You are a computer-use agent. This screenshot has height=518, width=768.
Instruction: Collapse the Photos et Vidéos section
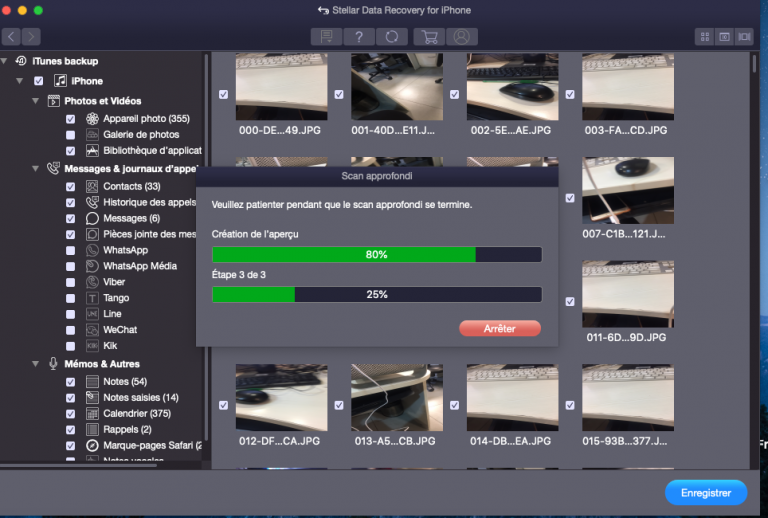coord(35,101)
